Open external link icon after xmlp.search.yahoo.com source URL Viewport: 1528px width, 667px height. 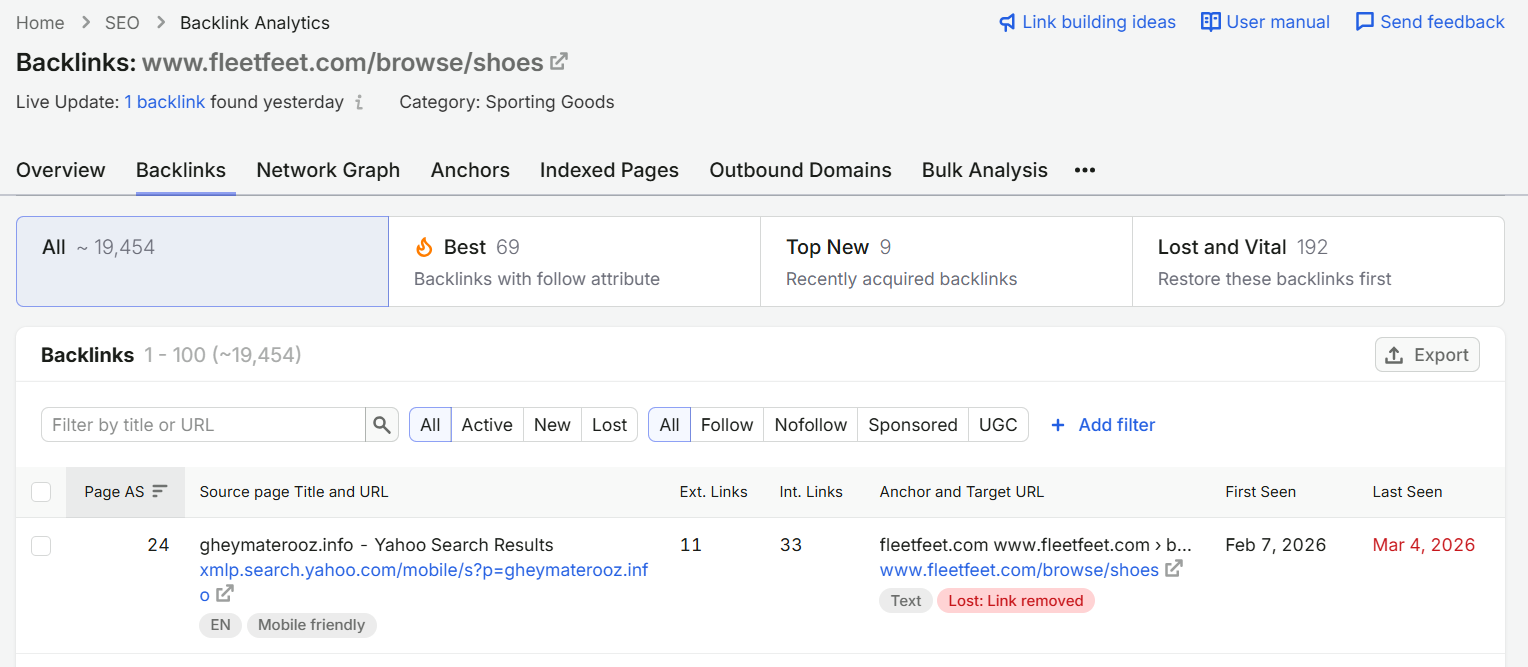[x=226, y=593]
